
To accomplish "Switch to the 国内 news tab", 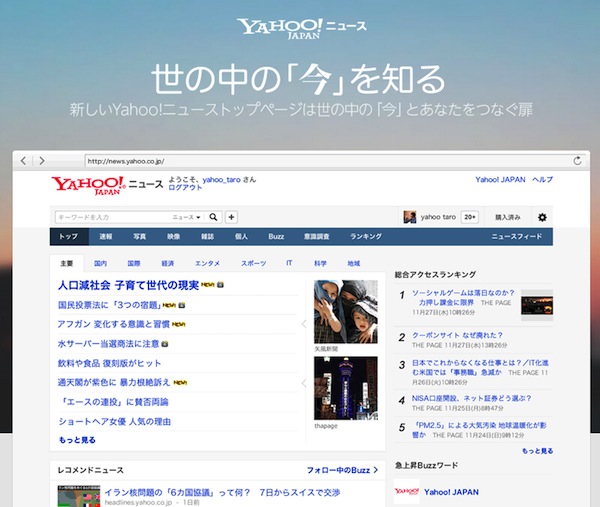I will [100, 263].
